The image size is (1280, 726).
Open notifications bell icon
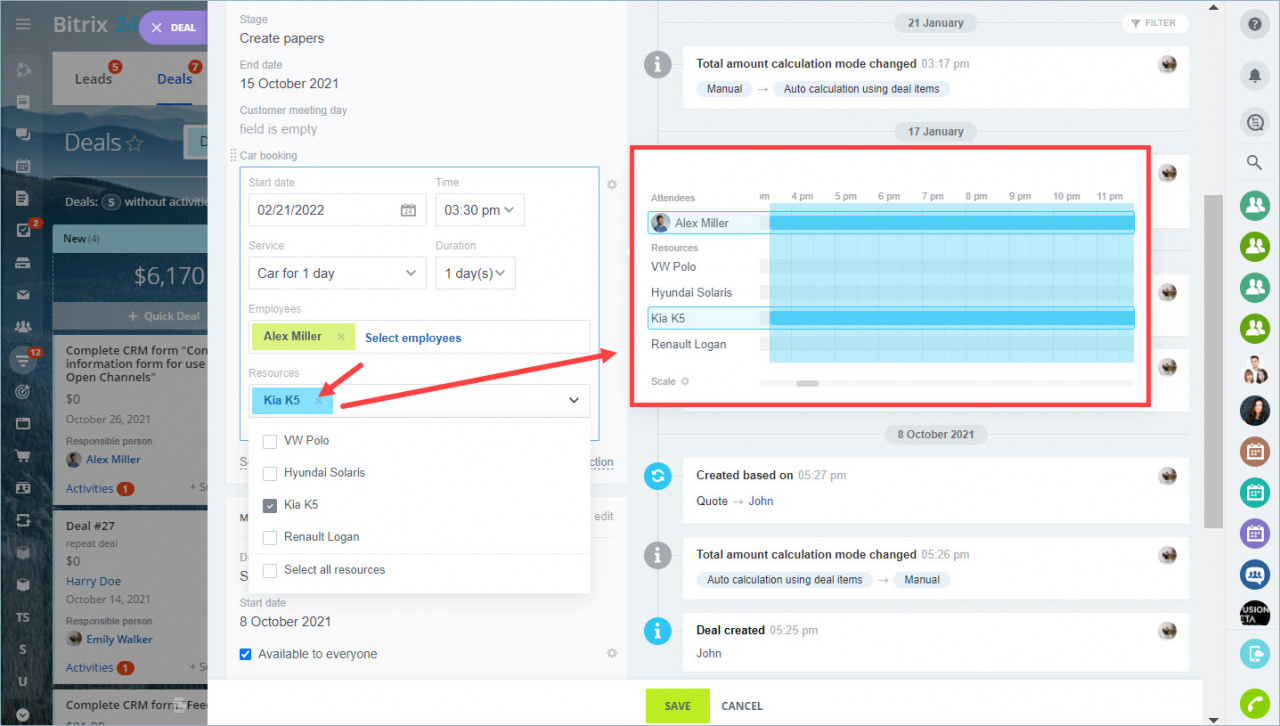(1254, 75)
